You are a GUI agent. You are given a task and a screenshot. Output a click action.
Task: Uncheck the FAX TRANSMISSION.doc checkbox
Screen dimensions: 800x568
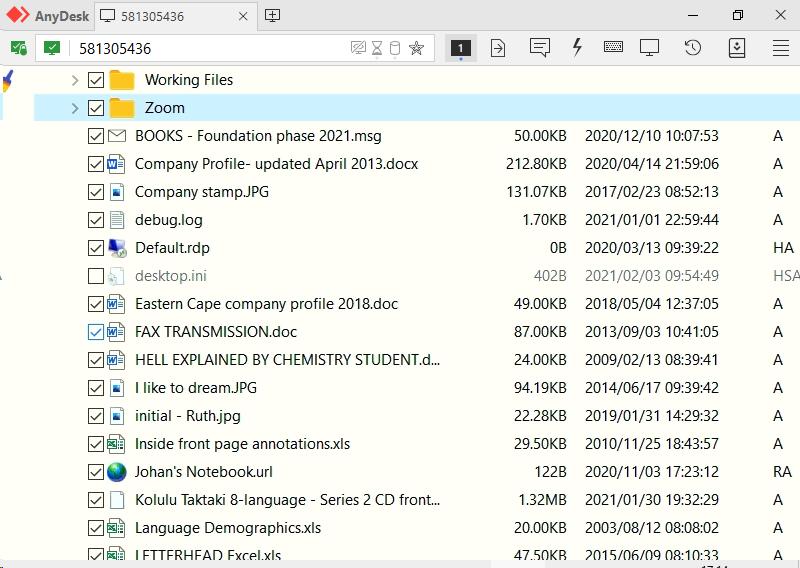pyautogui.click(x=96, y=332)
